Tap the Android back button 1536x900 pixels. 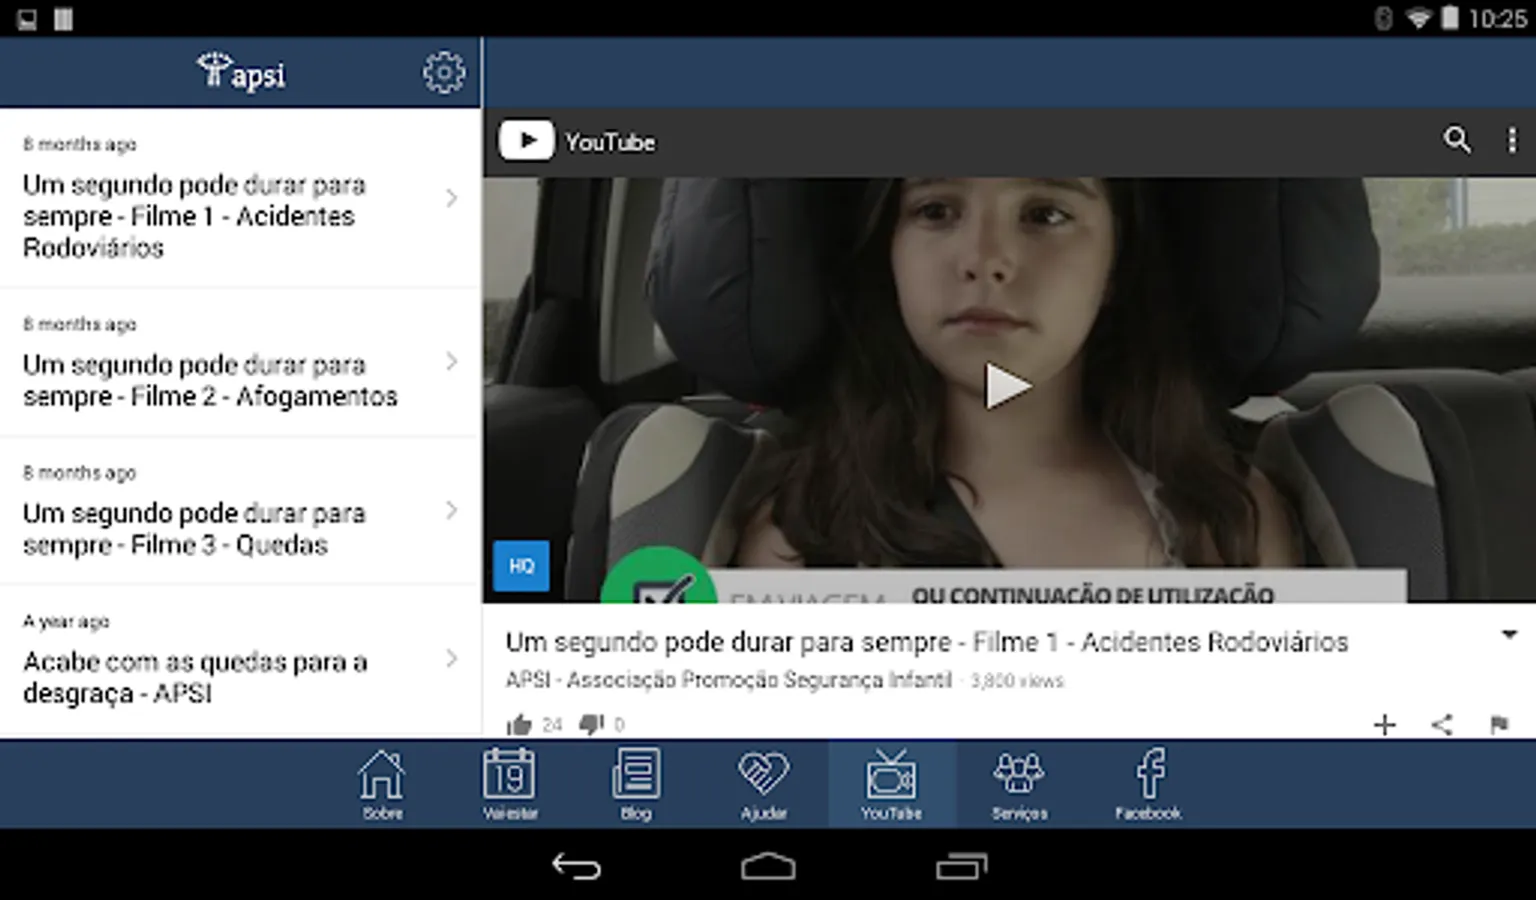pyautogui.click(x=577, y=866)
